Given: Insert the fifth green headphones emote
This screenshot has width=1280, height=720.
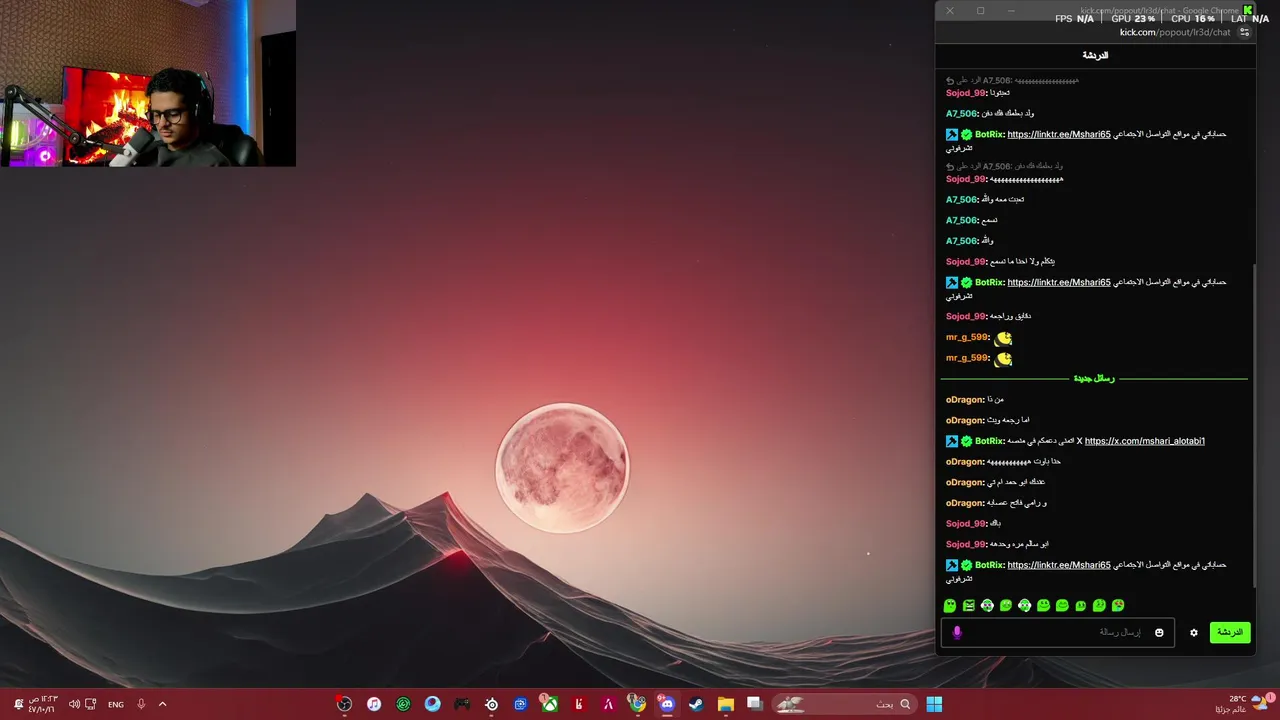Looking at the screenshot, I should [x=1024, y=605].
